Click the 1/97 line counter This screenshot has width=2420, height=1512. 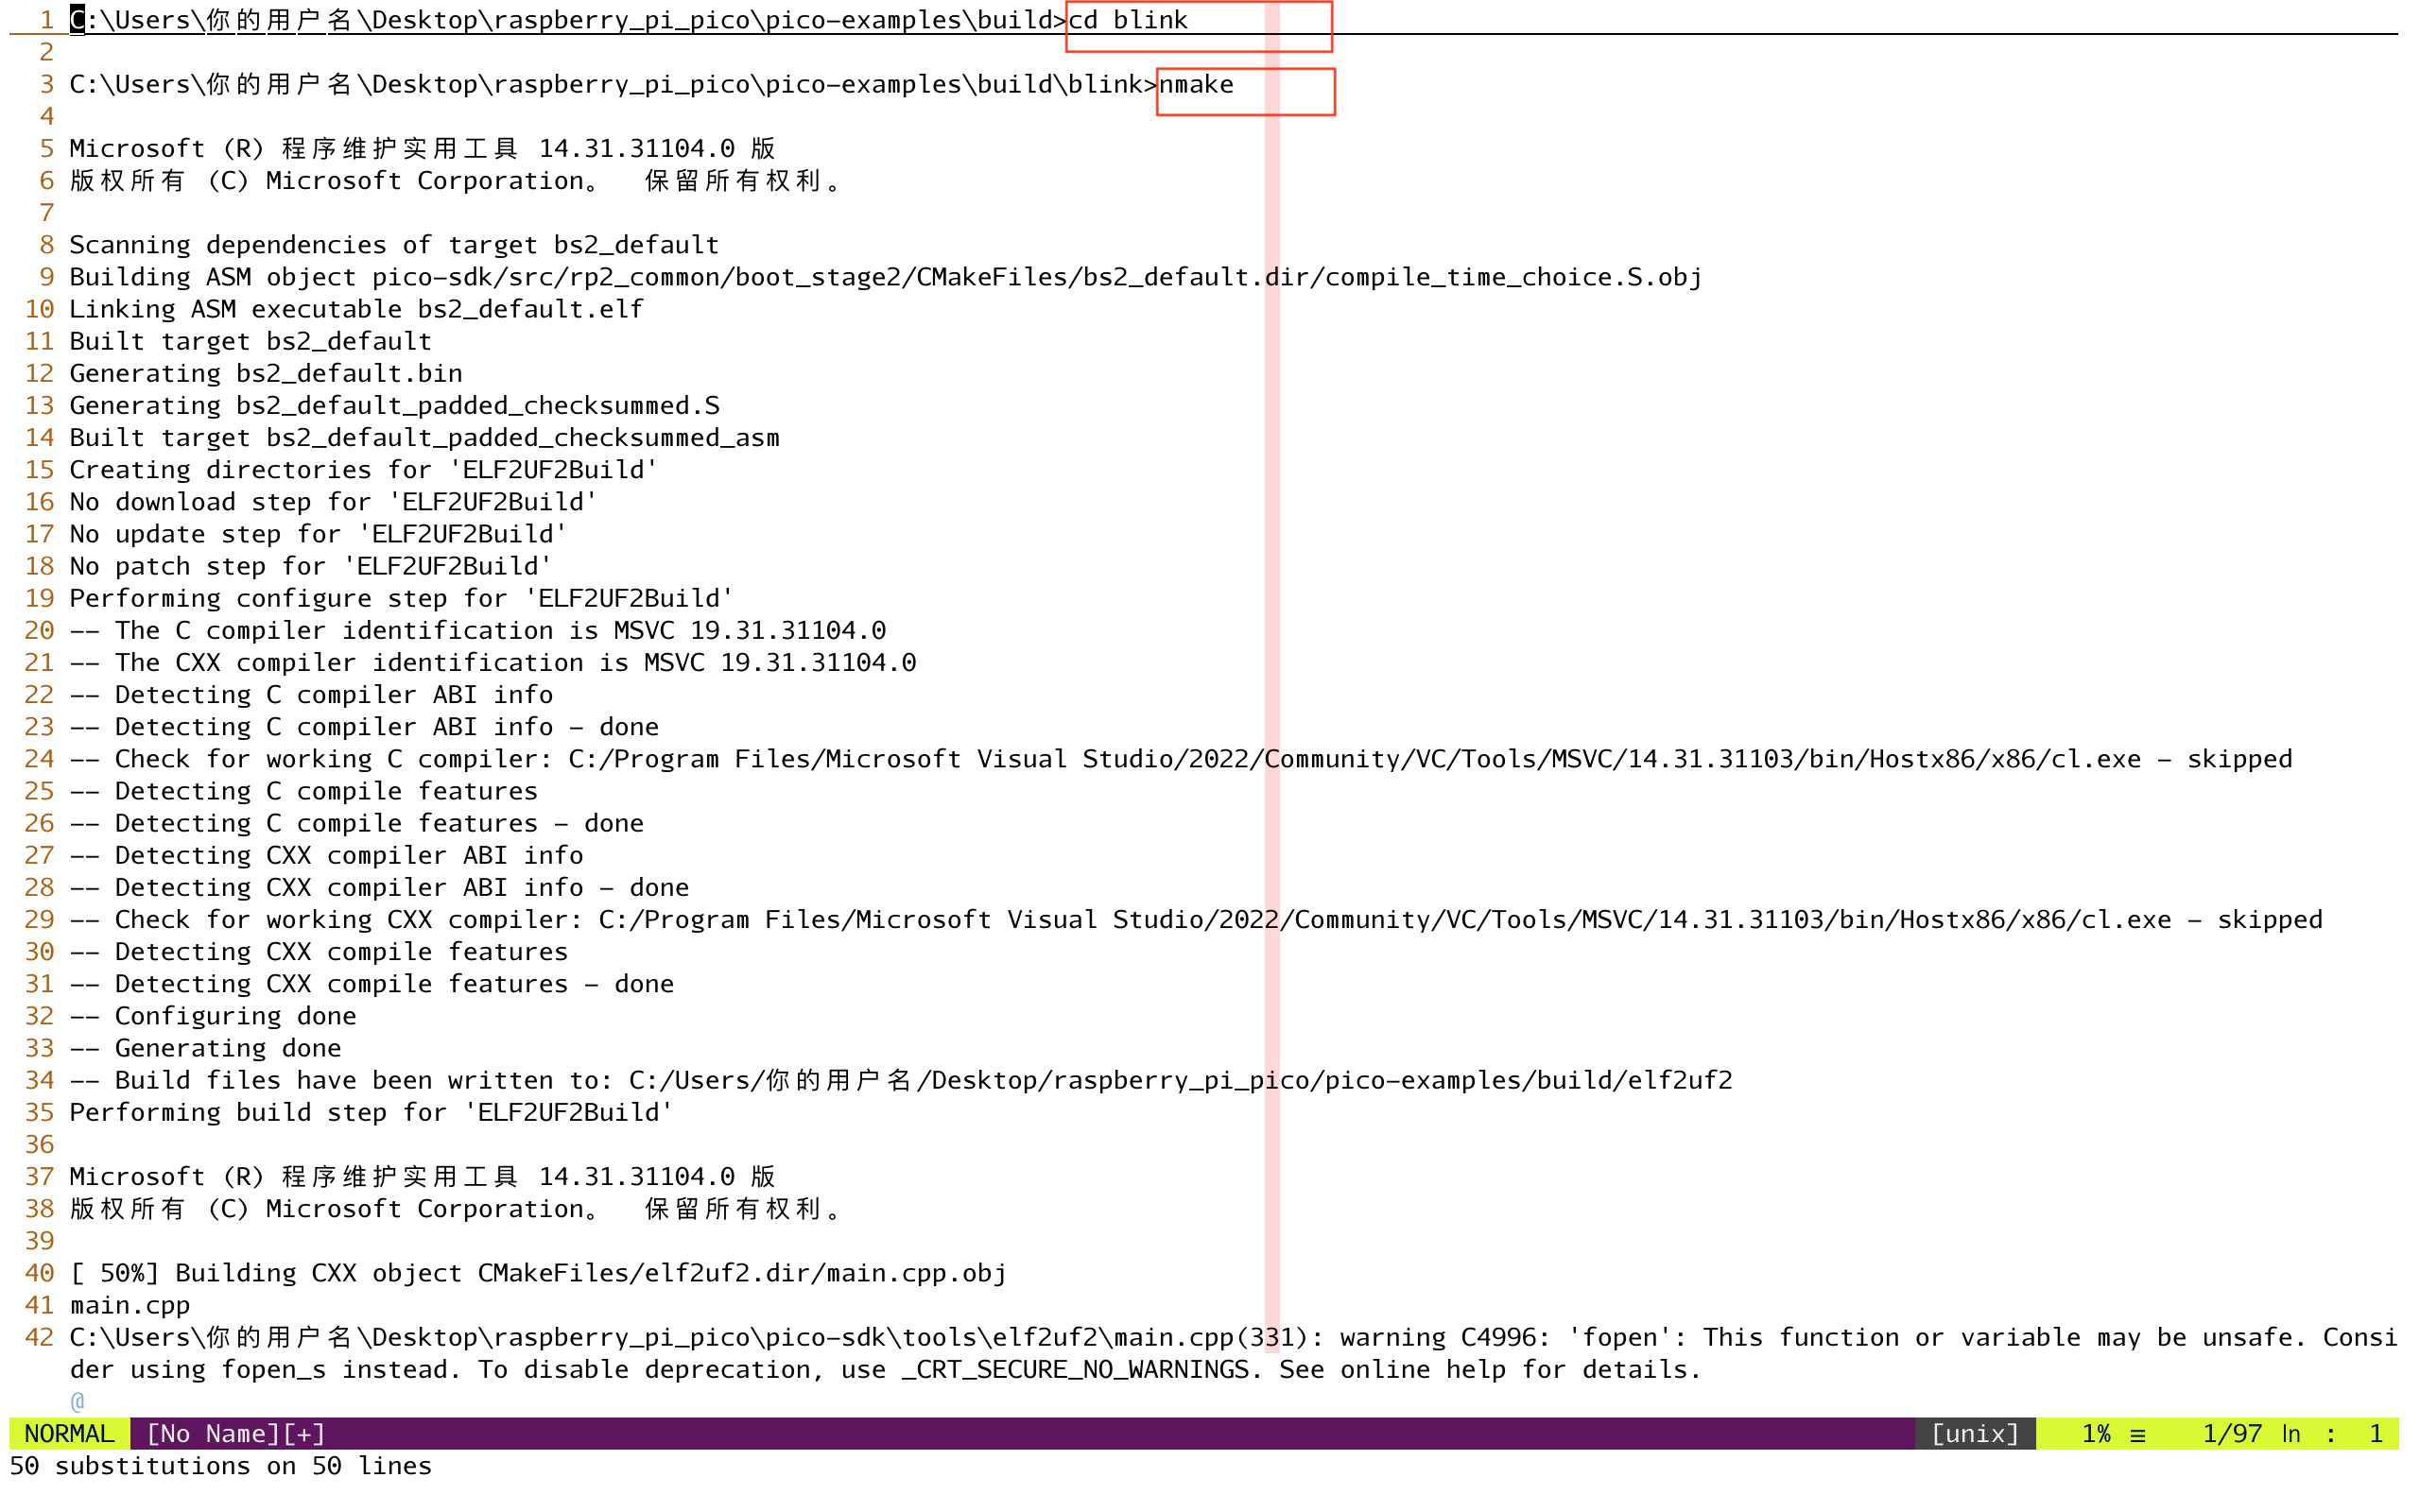point(2232,1433)
